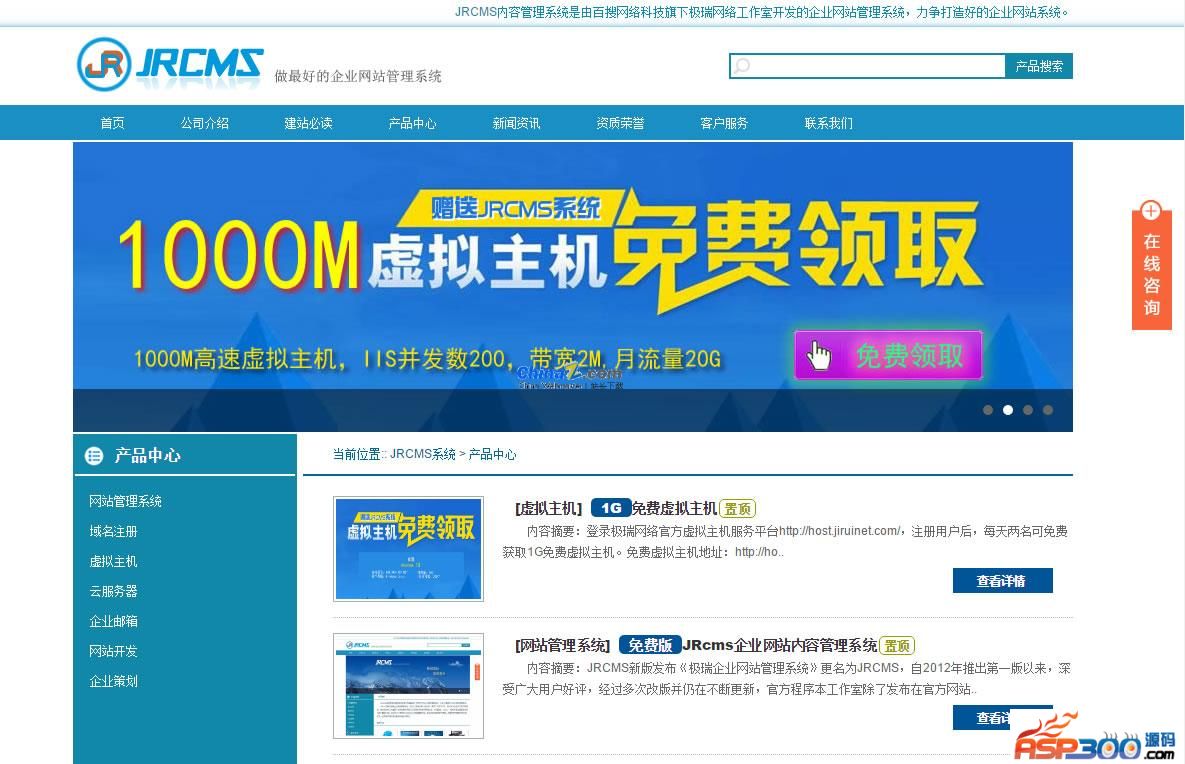Select the fourth banner carousel dot
This screenshot has height=764, width=1185.
(x=1047, y=410)
